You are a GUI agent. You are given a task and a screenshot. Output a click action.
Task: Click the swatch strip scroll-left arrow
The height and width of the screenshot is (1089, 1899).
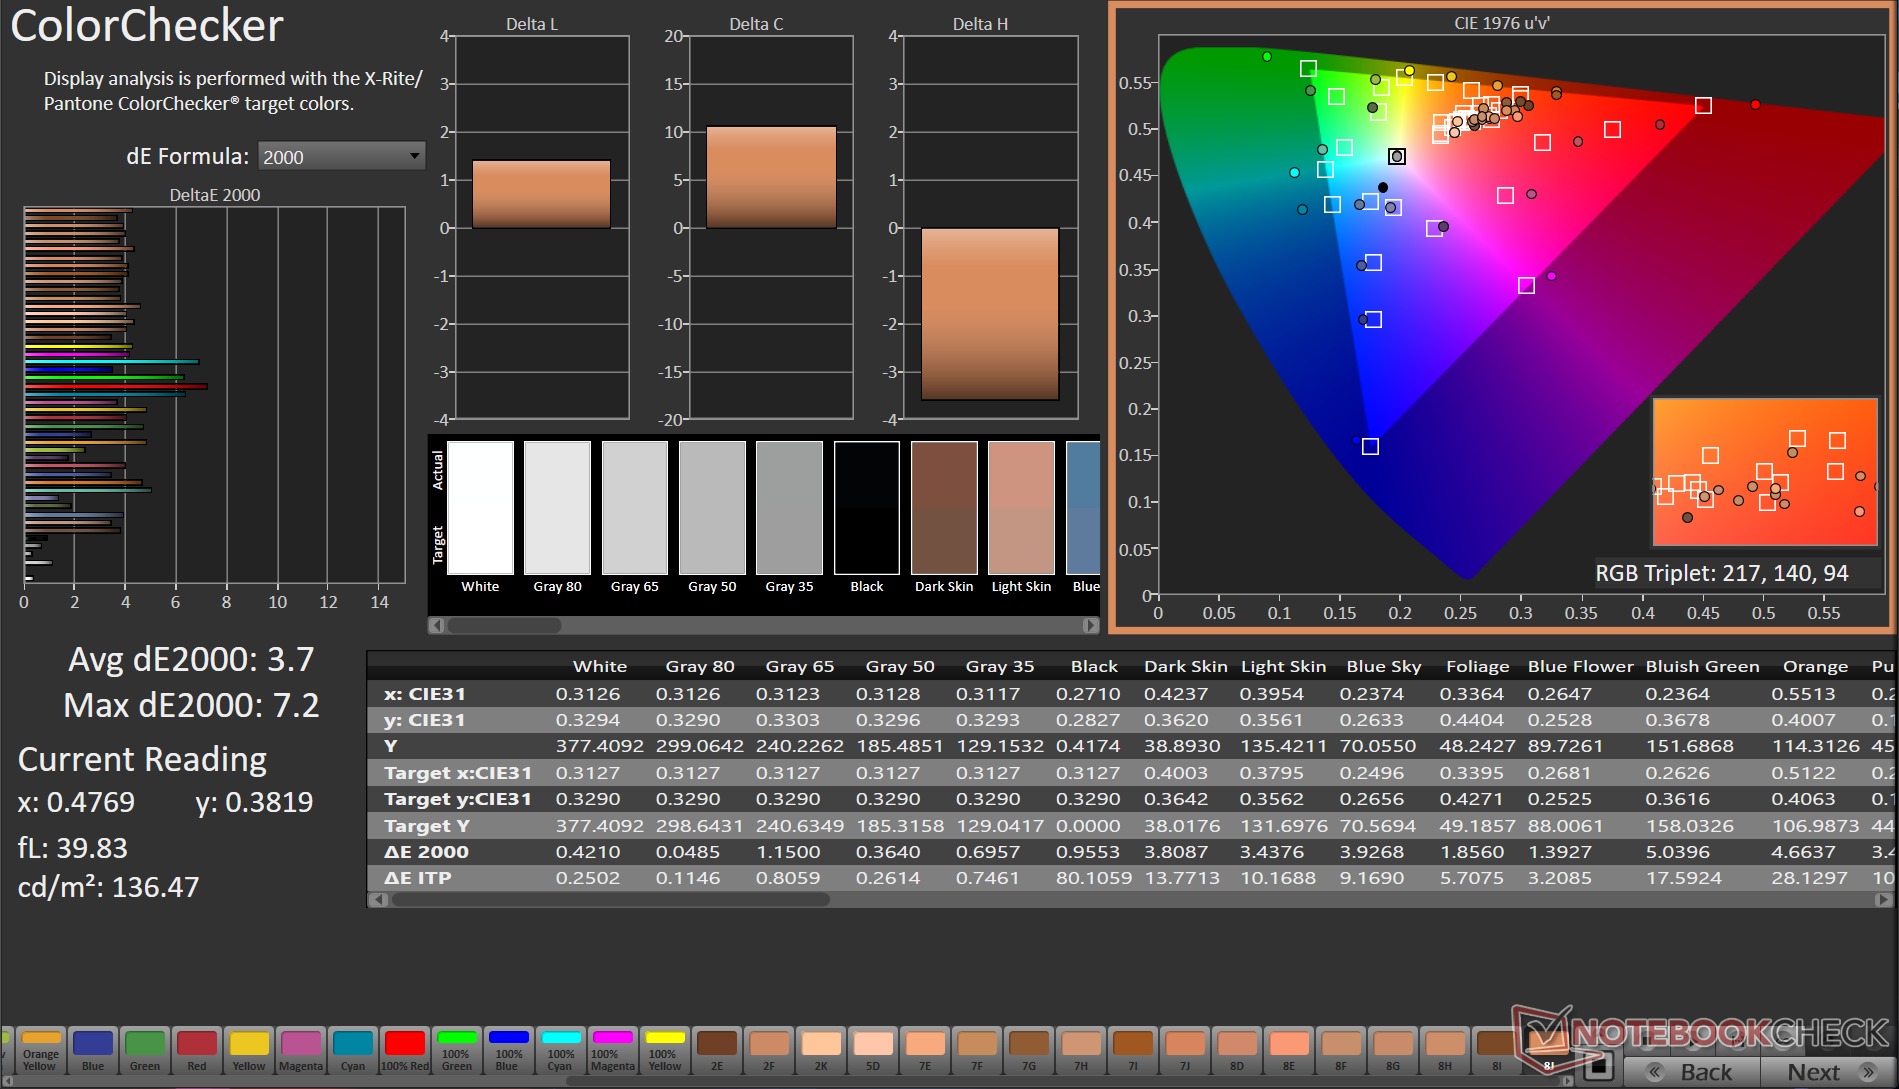click(436, 625)
